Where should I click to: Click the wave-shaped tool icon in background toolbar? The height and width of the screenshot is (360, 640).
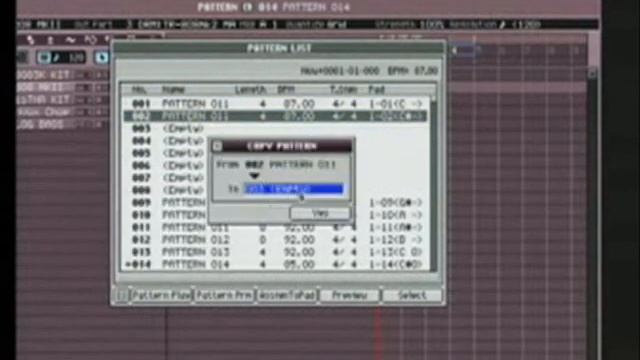pyautogui.click(x=70, y=40)
